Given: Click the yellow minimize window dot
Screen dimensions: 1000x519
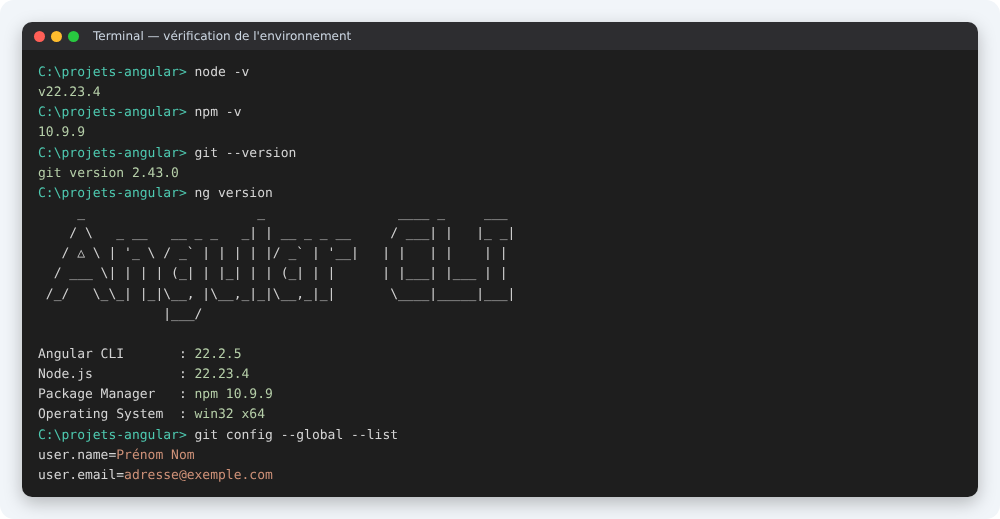Looking at the screenshot, I should coord(56,36).
